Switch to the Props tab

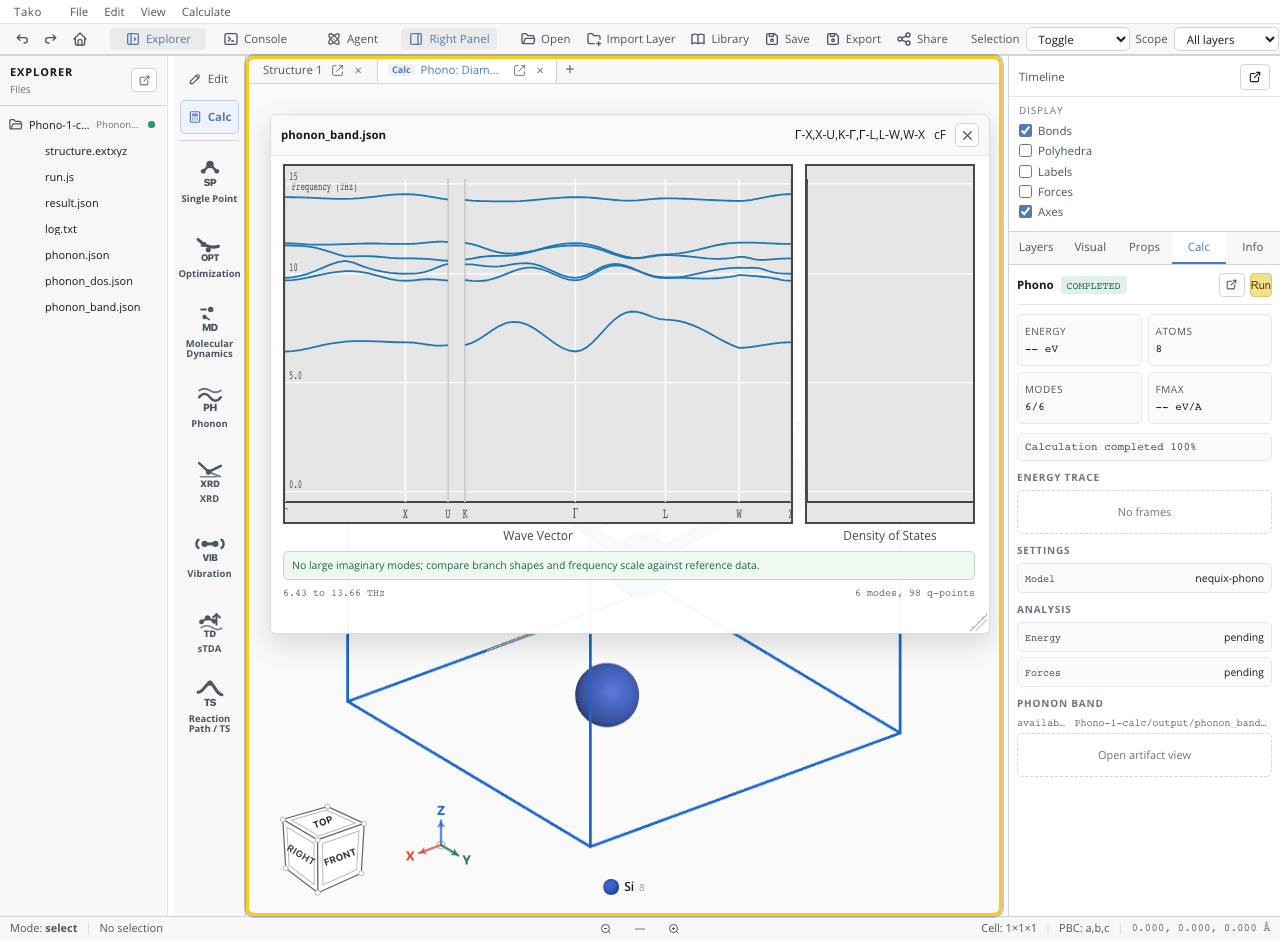pyautogui.click(x=1144, y=247)
